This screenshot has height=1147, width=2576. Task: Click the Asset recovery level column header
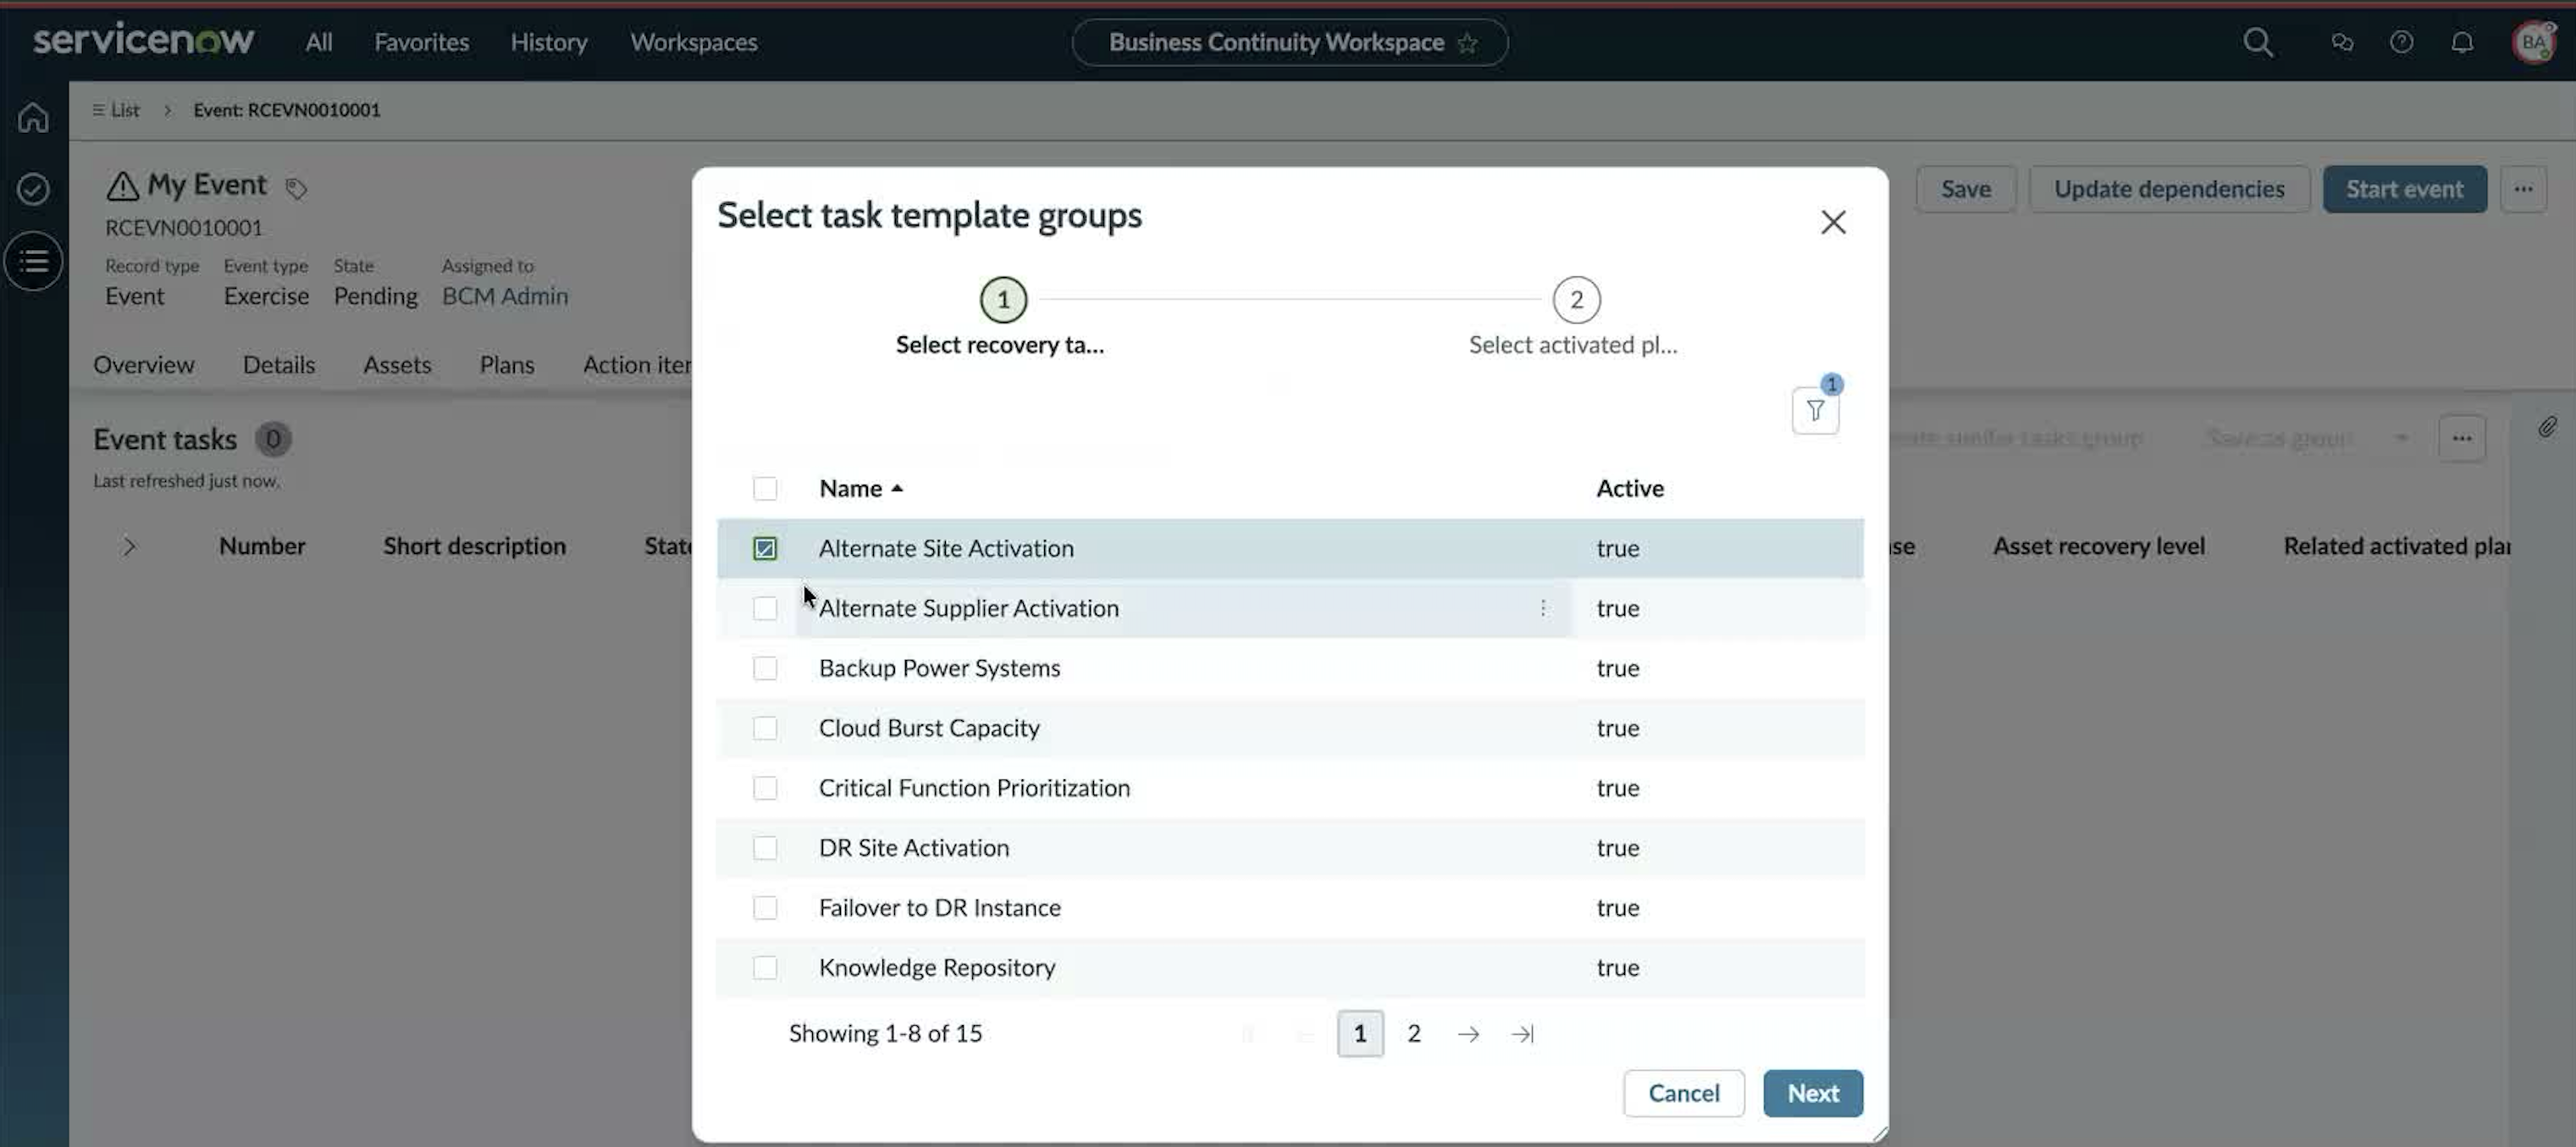(x=2098, y=546)
